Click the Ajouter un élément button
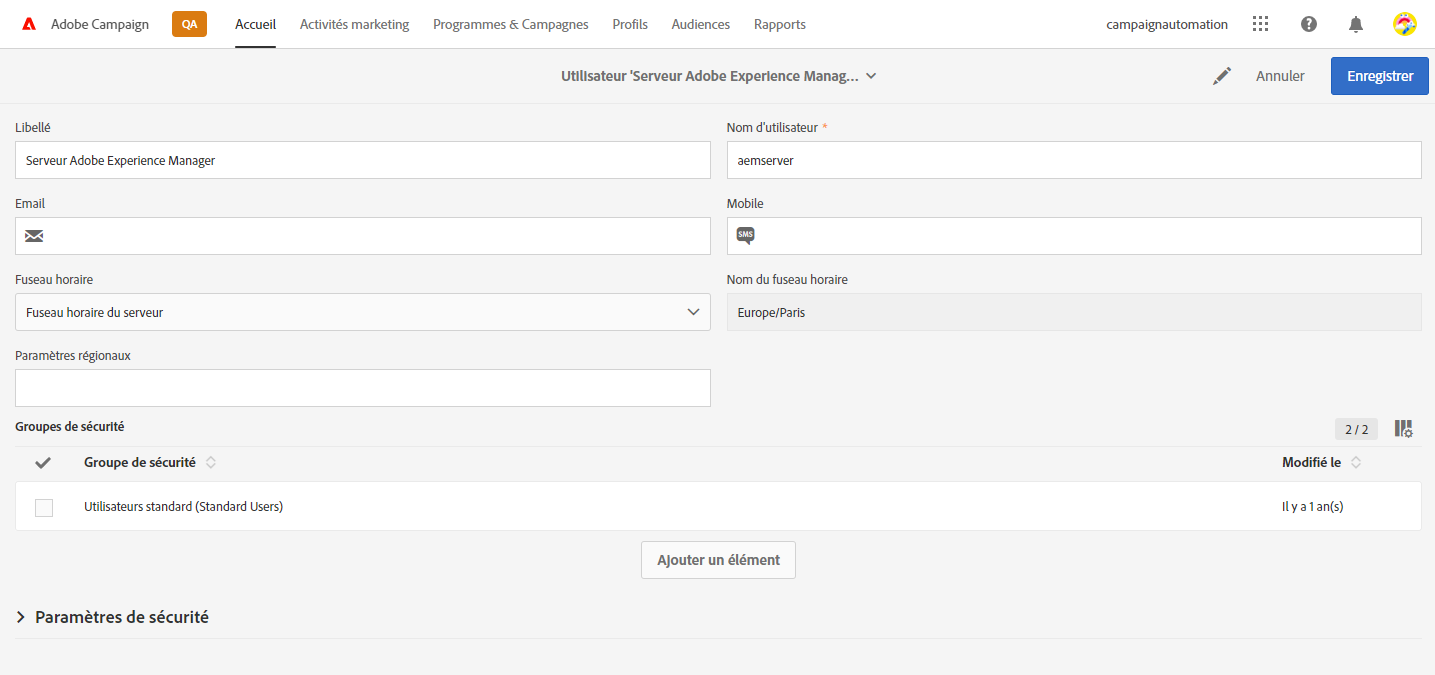 (718, 560)
